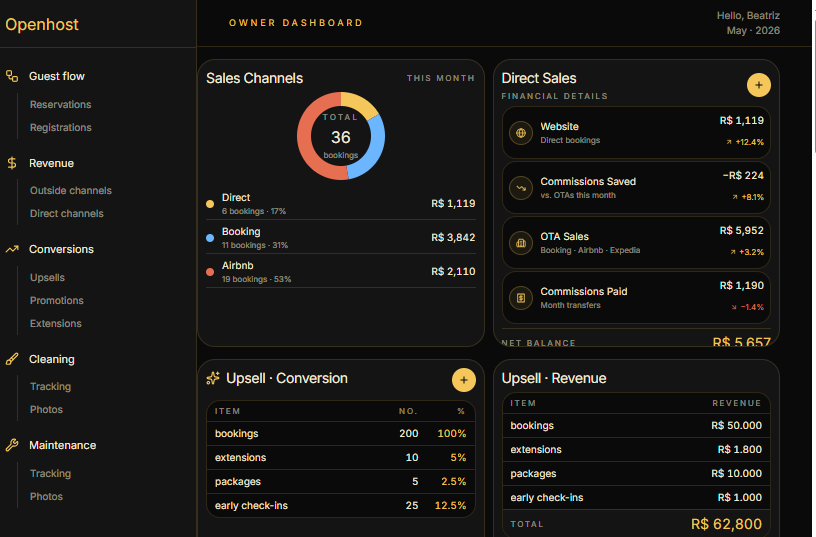This screenshot has height=537, width=816.
Task: Click the Commissions Paid card title
Action: pyautogui.click(x=583, y=291)
